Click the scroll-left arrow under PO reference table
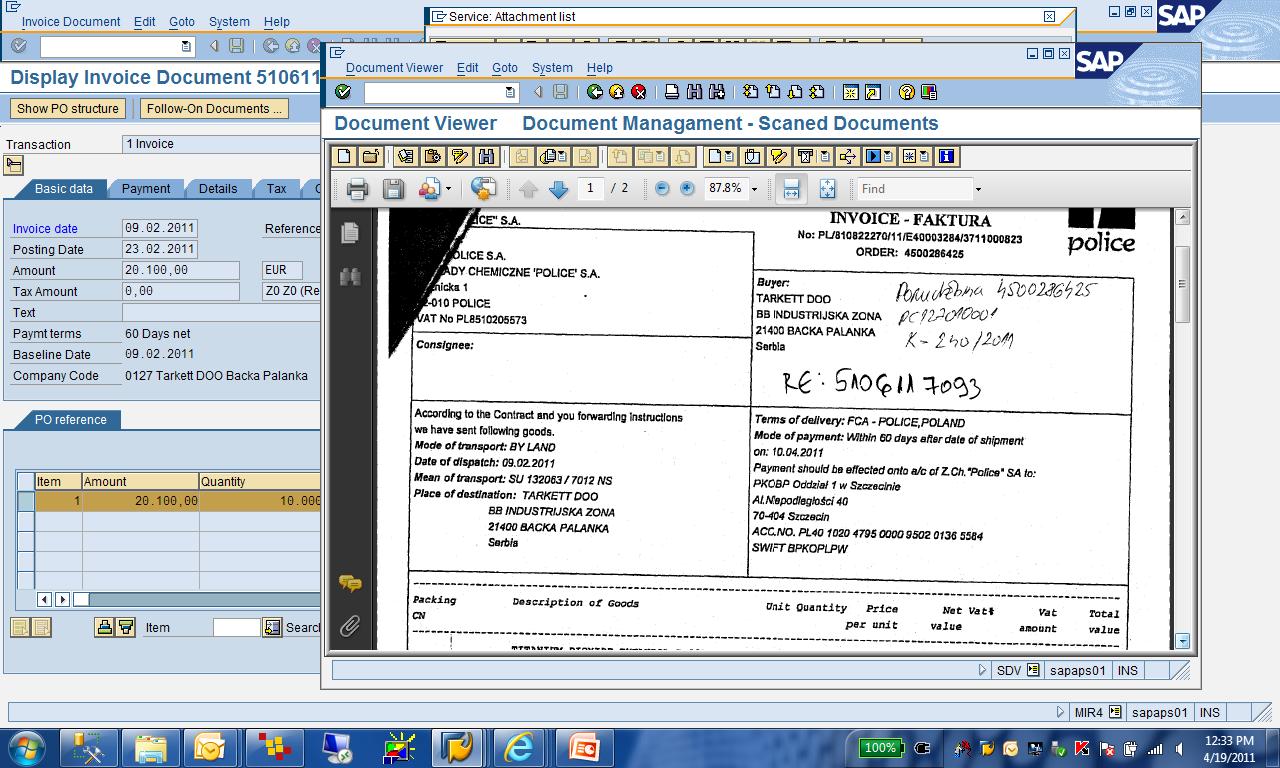This screenshot has height=768, width=1280. coord(44,599)
